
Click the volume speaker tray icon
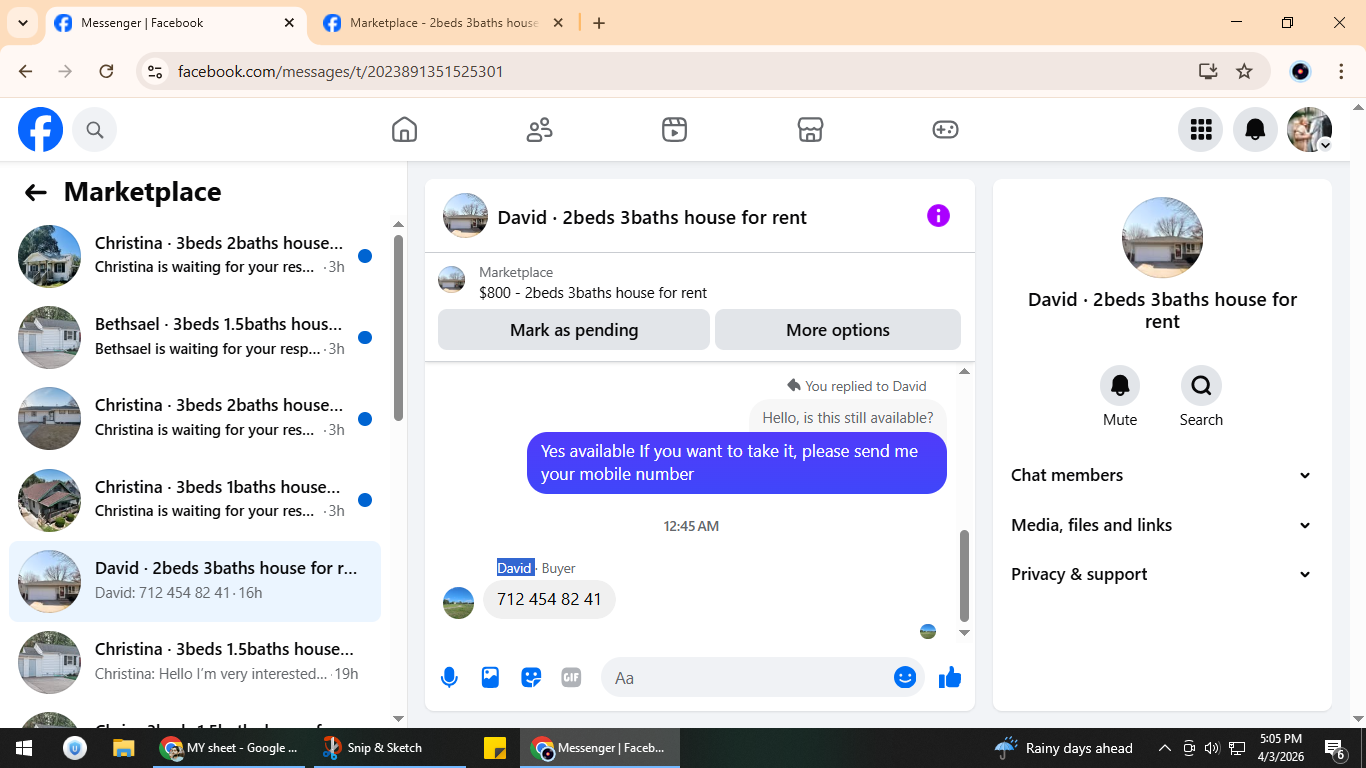(1212, 748)
